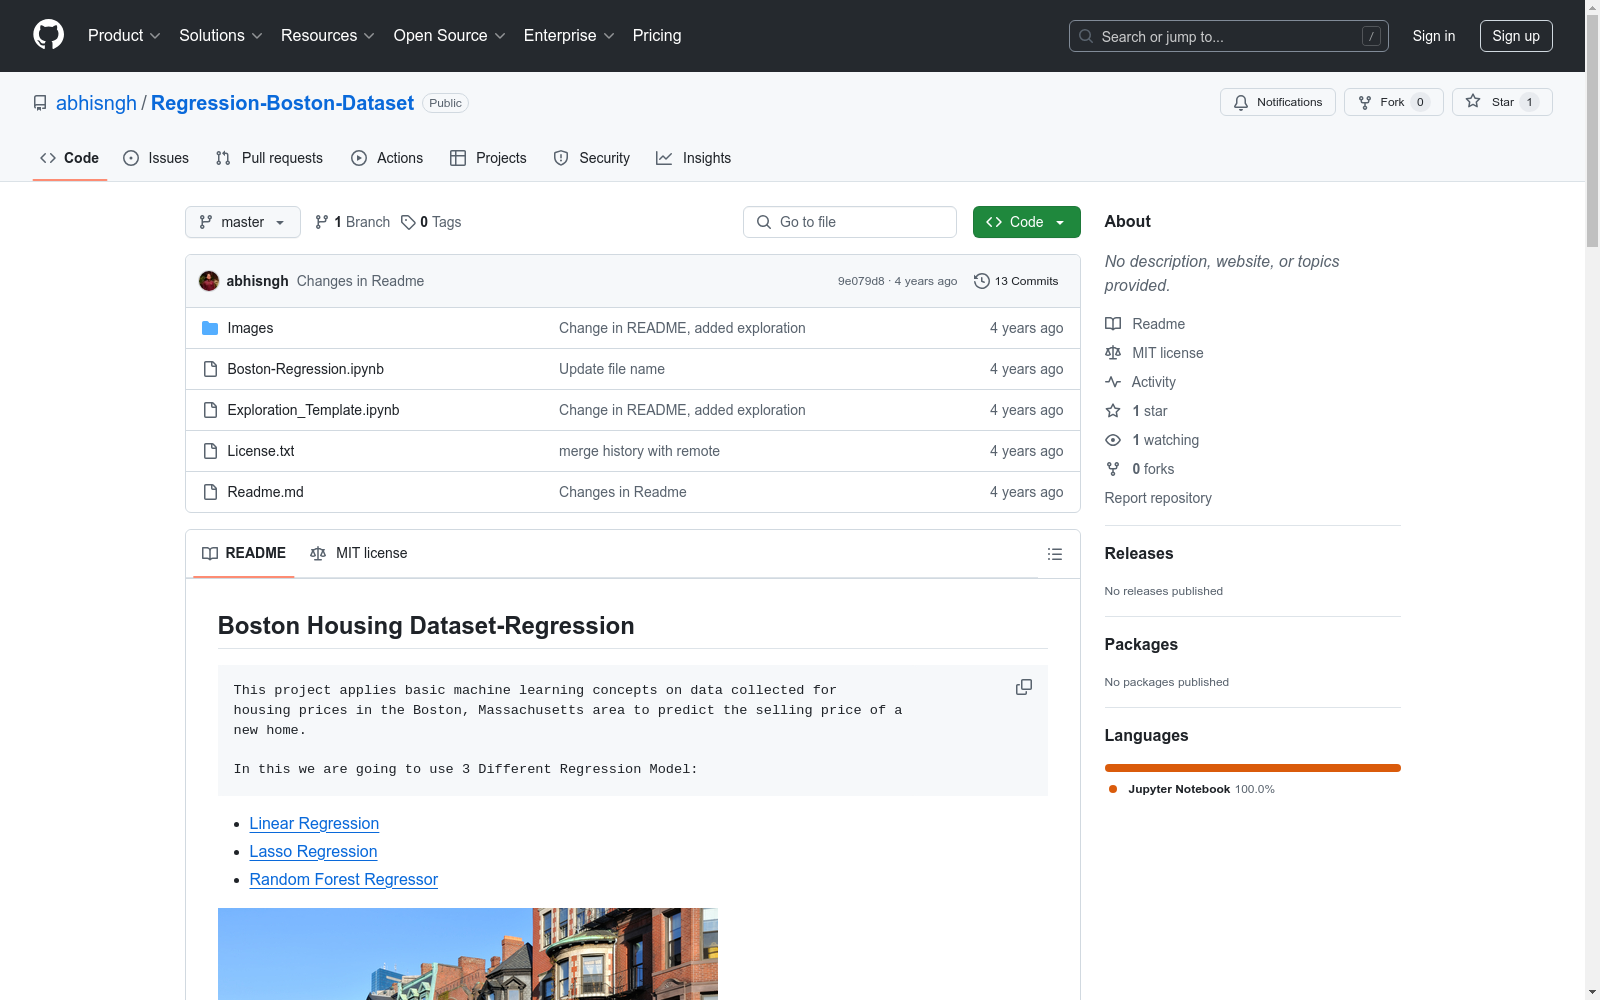The width and height of the screenshot is (1600, 1000).
Task: Click the 1 Branch link
Action: click(352, 222)
